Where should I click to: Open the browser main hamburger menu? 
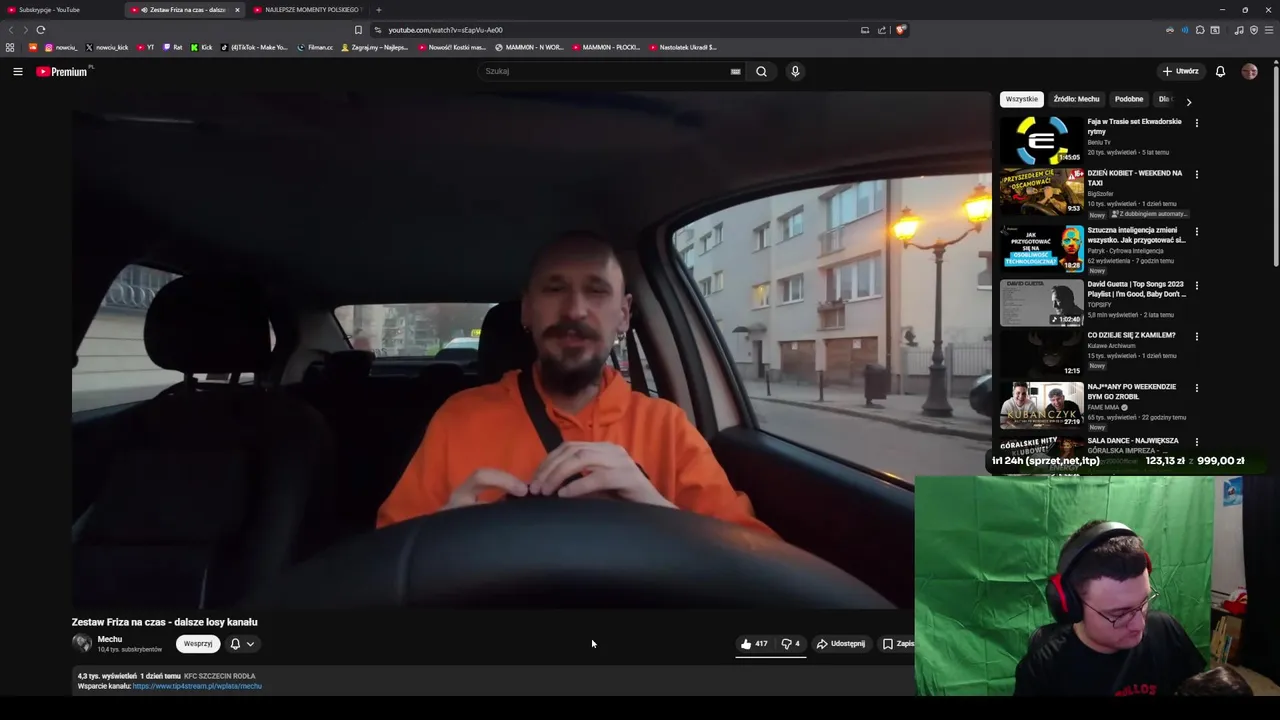(x=1269, y=30)
